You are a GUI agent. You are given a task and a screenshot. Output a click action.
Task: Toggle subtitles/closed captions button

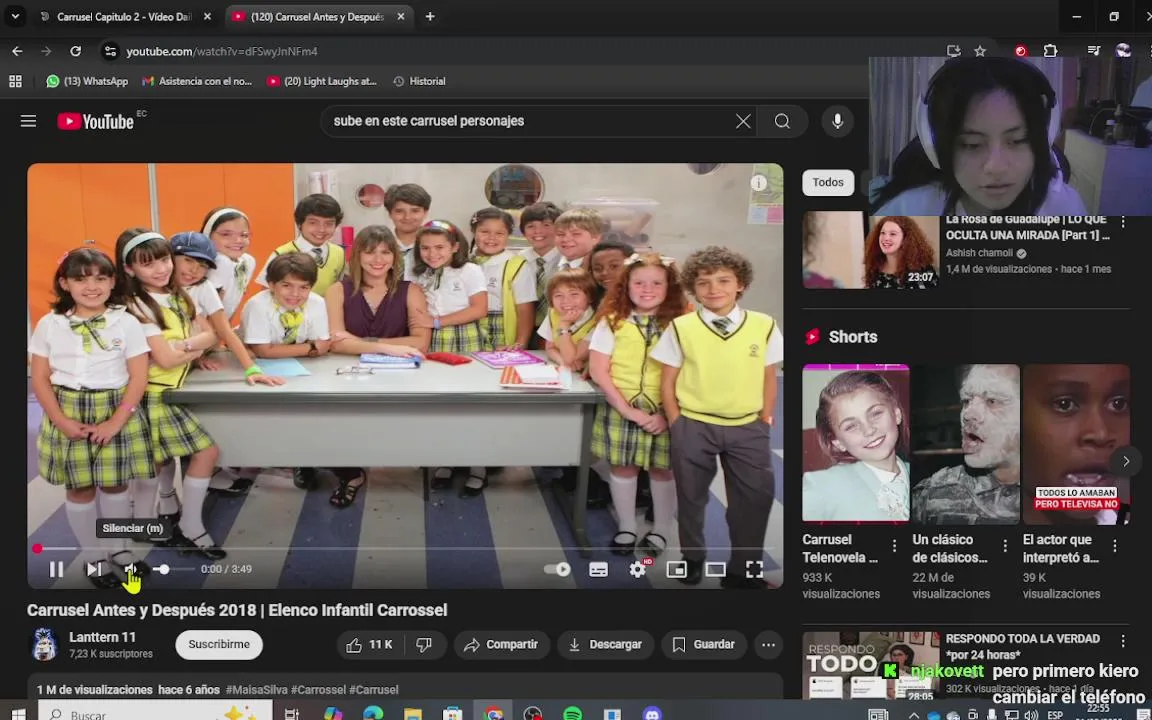599,569
